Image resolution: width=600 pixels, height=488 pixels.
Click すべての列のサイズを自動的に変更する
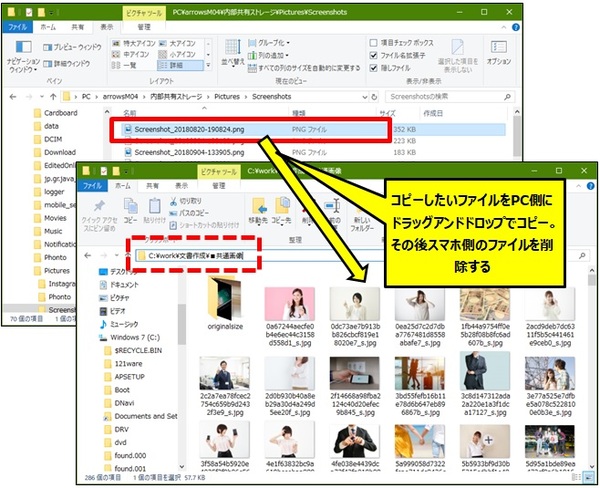pos(304,68)
